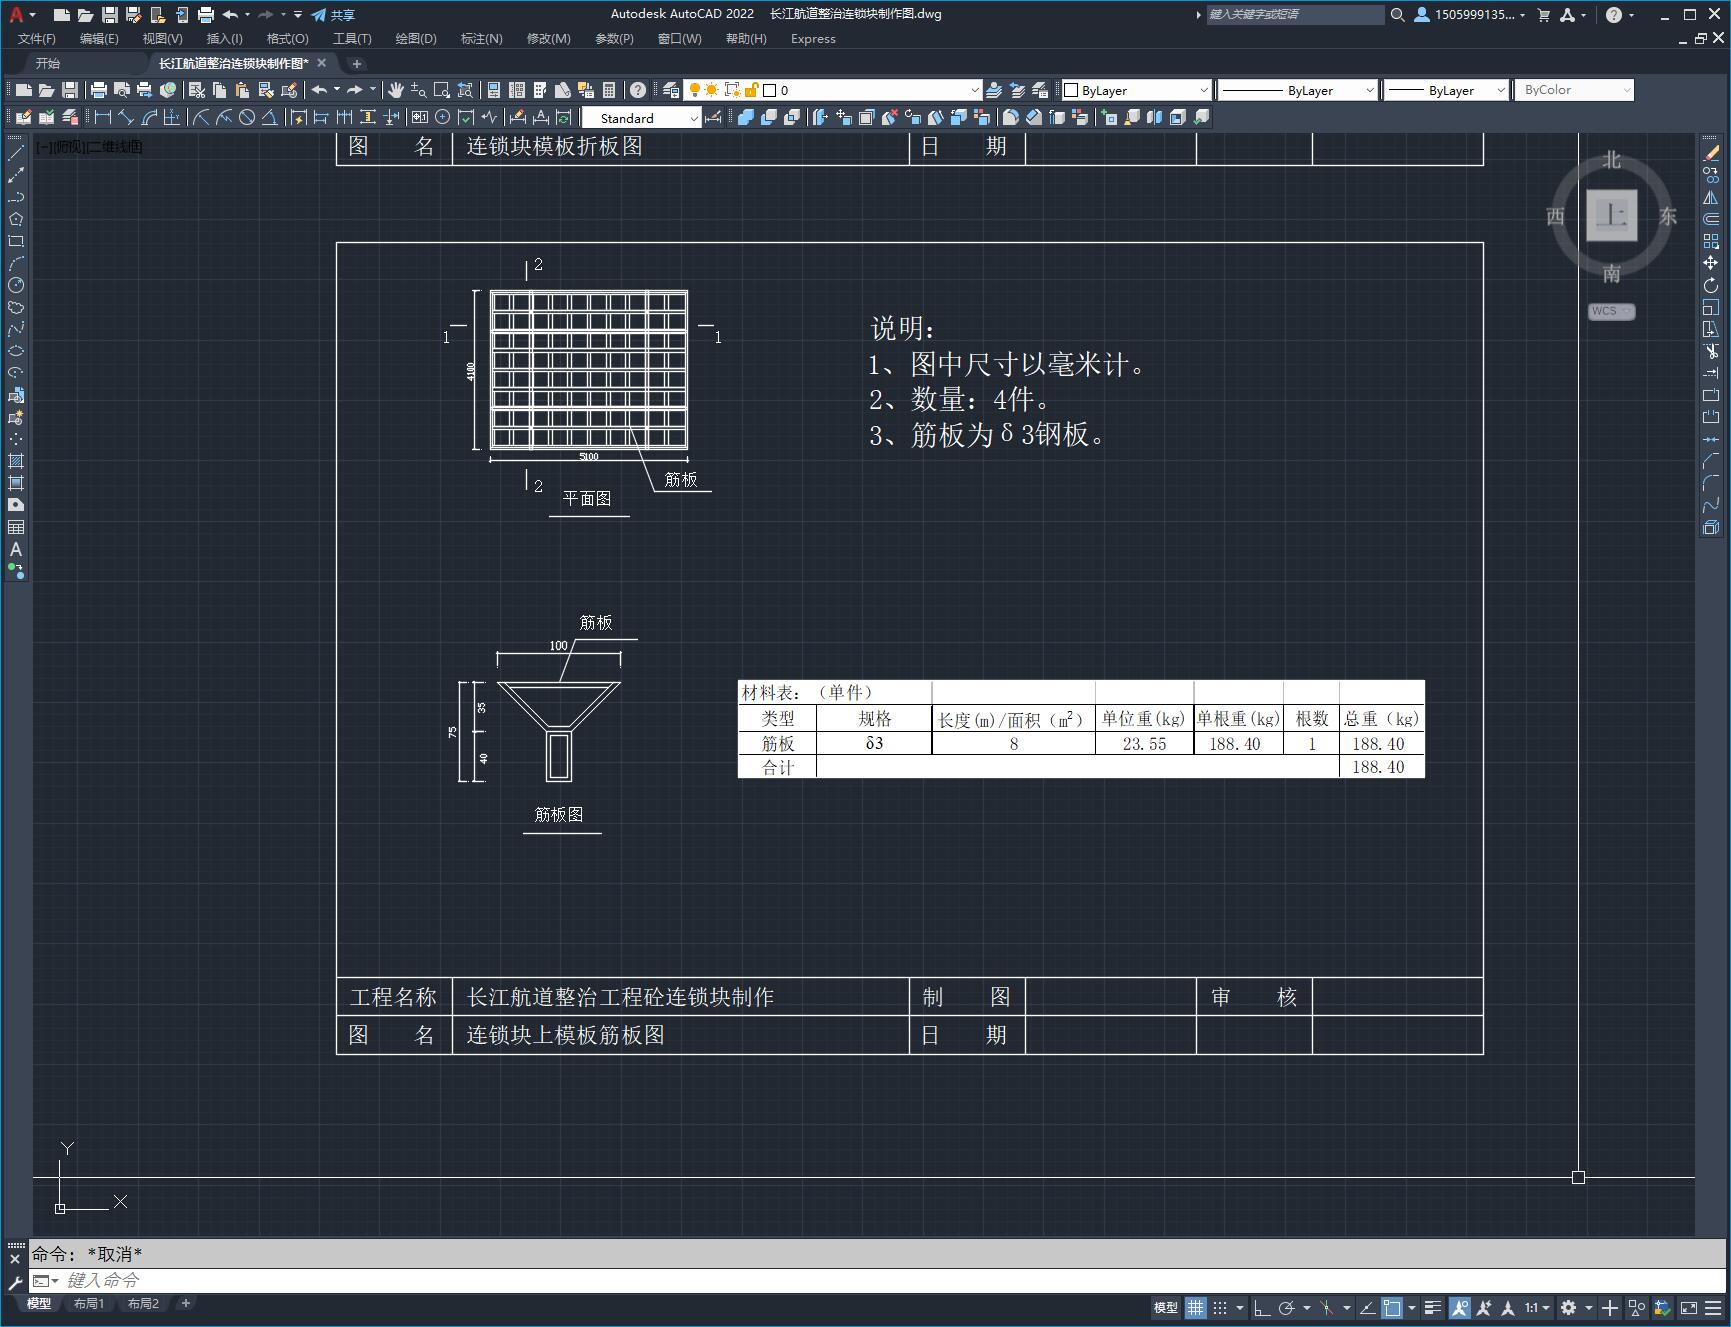Switch to the 开始 tab
This screenshot has height=1327, width=1731.
[48, 63]
